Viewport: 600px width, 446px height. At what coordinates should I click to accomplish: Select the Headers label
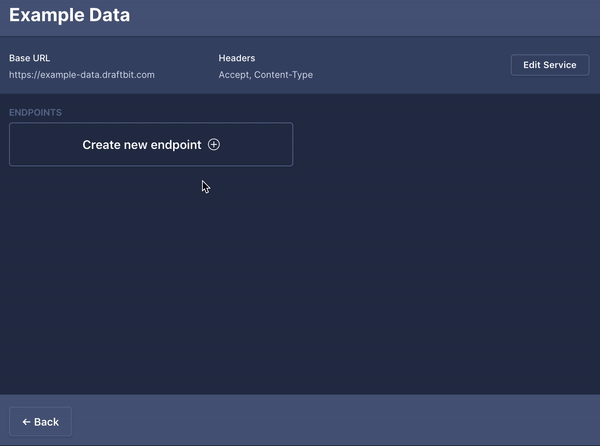coord(237,58)
